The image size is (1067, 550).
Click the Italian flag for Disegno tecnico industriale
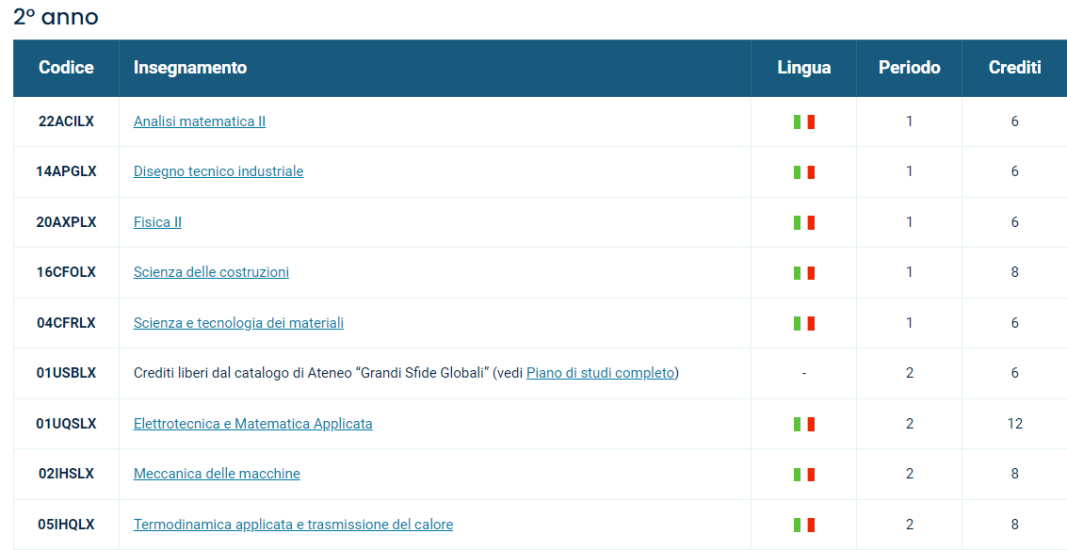804,172
